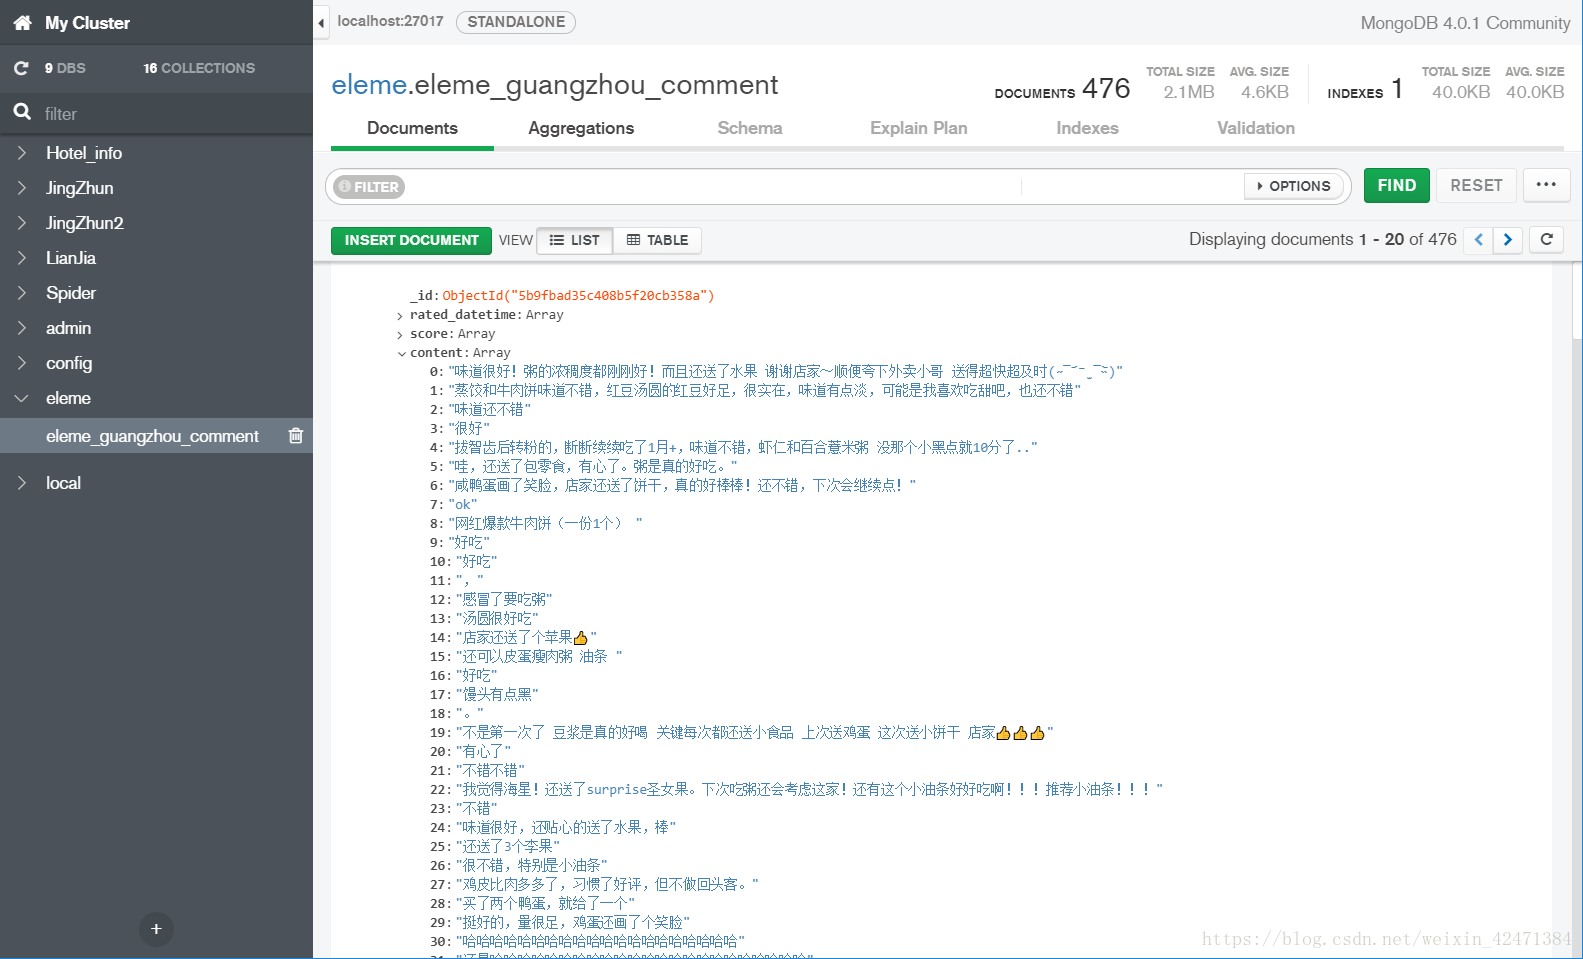The height and width of the screenshot is (959, 1583).
Task: Expand the score array field
Action: tap(401, 335)
